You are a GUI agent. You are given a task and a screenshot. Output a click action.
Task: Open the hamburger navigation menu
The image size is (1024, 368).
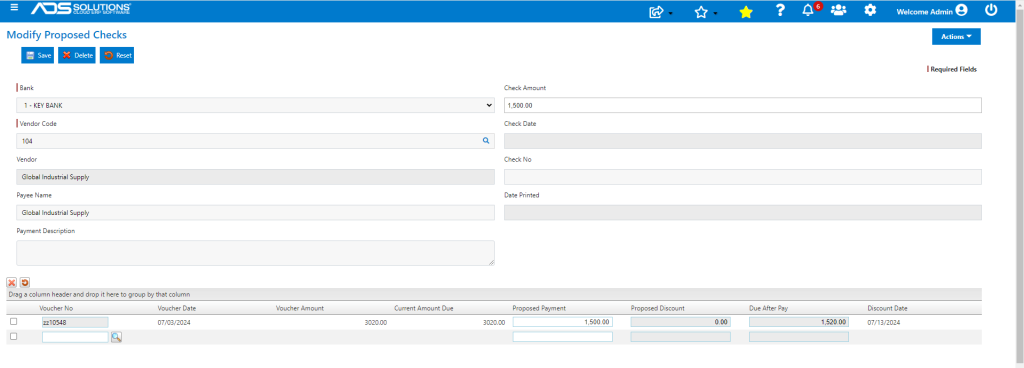(14, 8)
